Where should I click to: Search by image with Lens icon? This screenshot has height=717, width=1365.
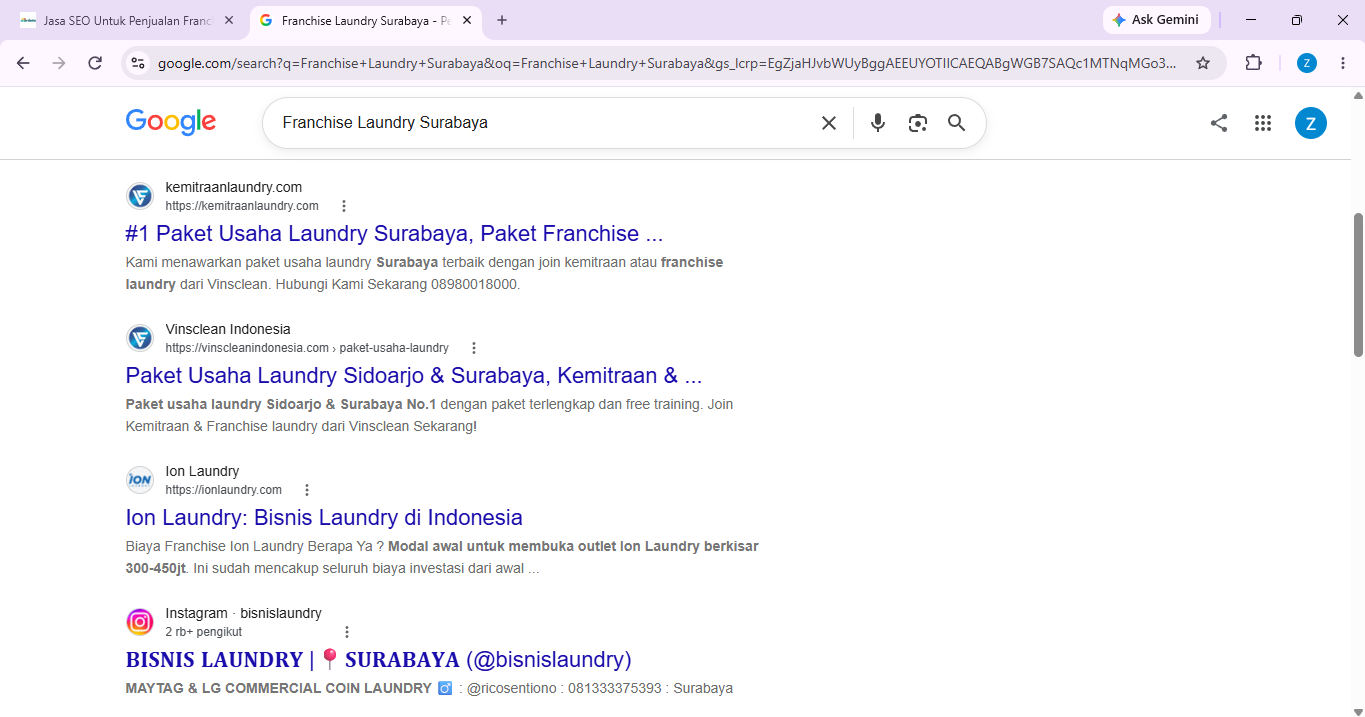(x=917, y=123)
